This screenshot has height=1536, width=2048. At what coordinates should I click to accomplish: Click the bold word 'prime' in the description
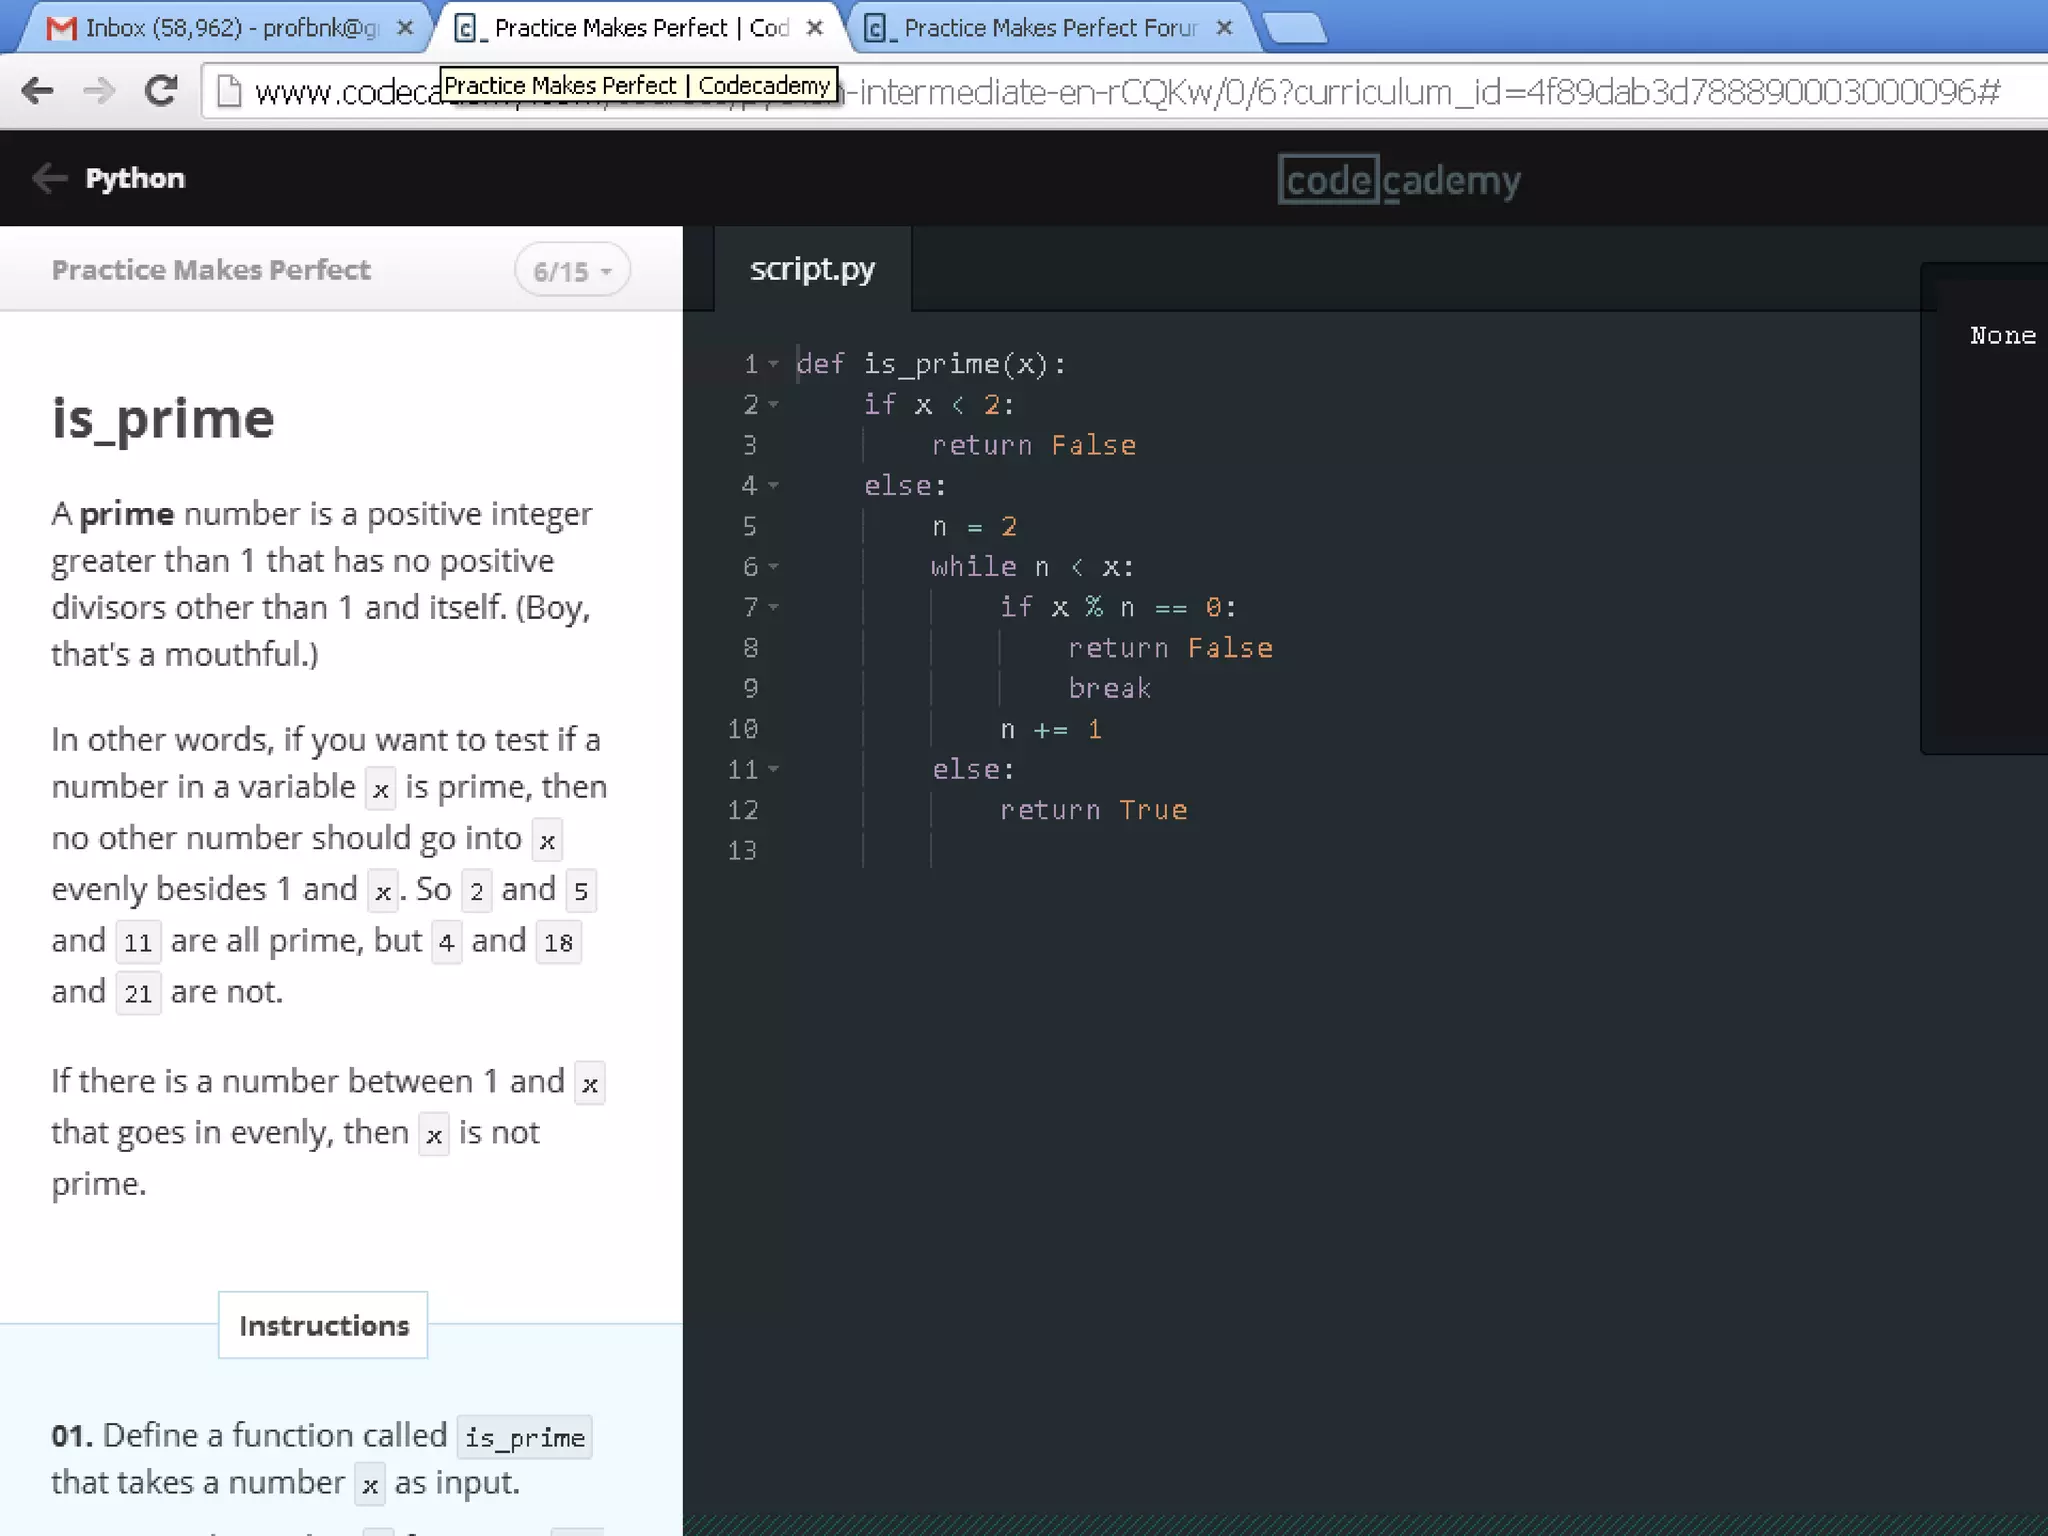[x=127, y=514]
